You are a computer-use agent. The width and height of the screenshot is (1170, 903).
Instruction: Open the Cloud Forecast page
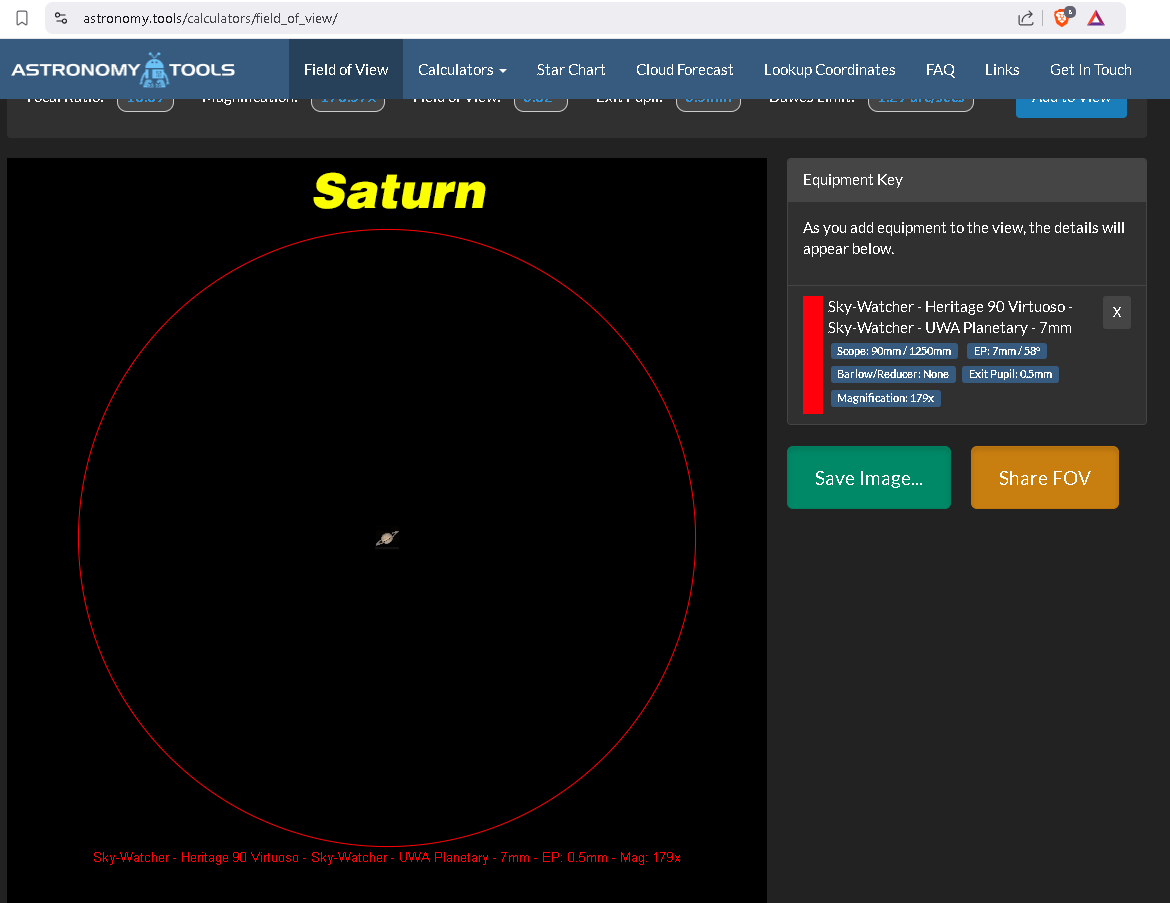pyautogui.click(x=684, y=70)
